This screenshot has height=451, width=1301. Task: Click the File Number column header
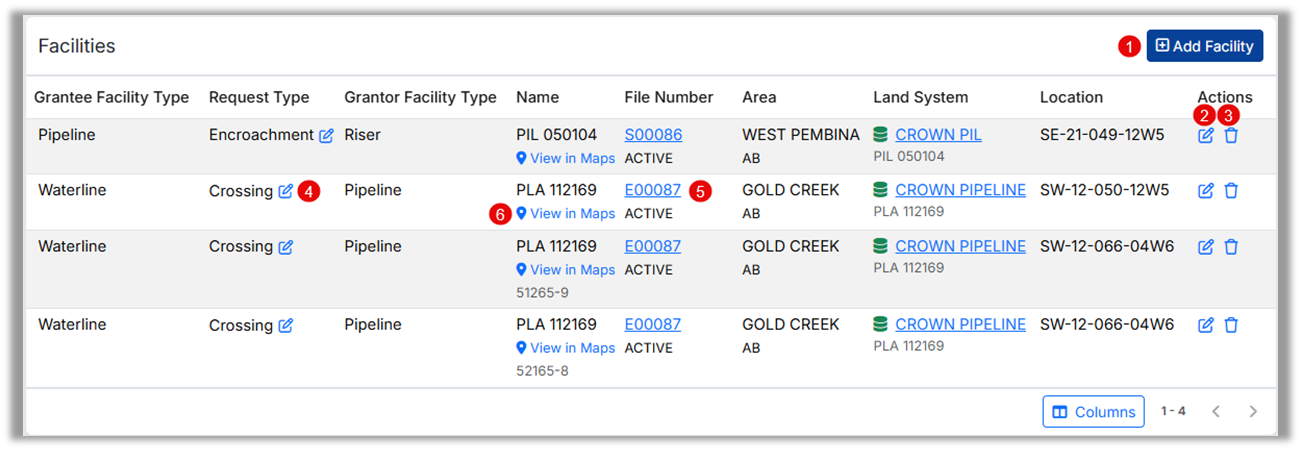tap(669, 97)
